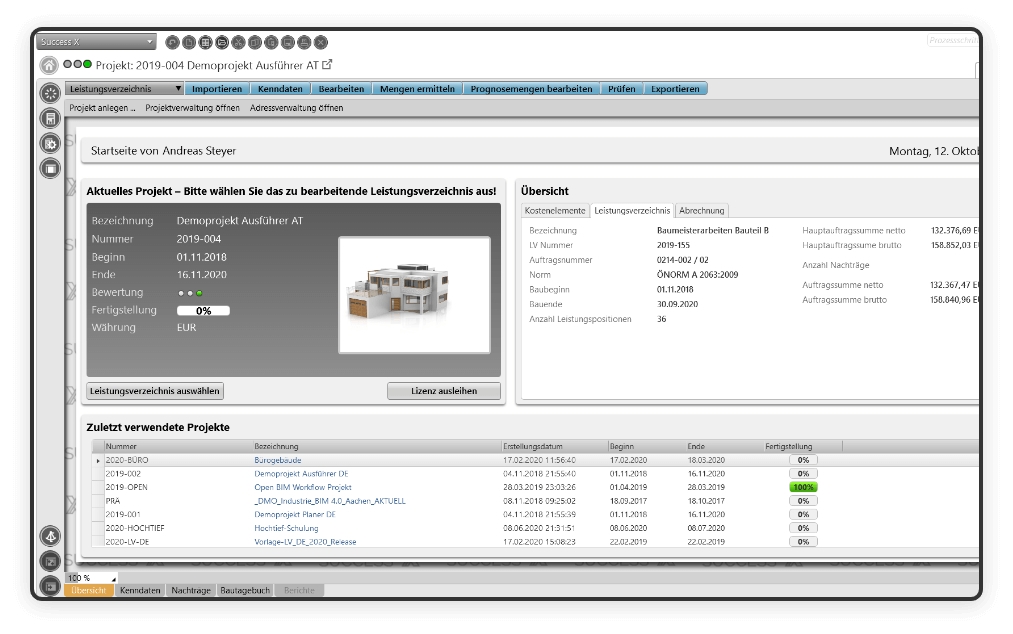Click the bottom-most arrow panel icon in sidebar
The height and width of the screenshot is (634, 1013).
[50, 586]
